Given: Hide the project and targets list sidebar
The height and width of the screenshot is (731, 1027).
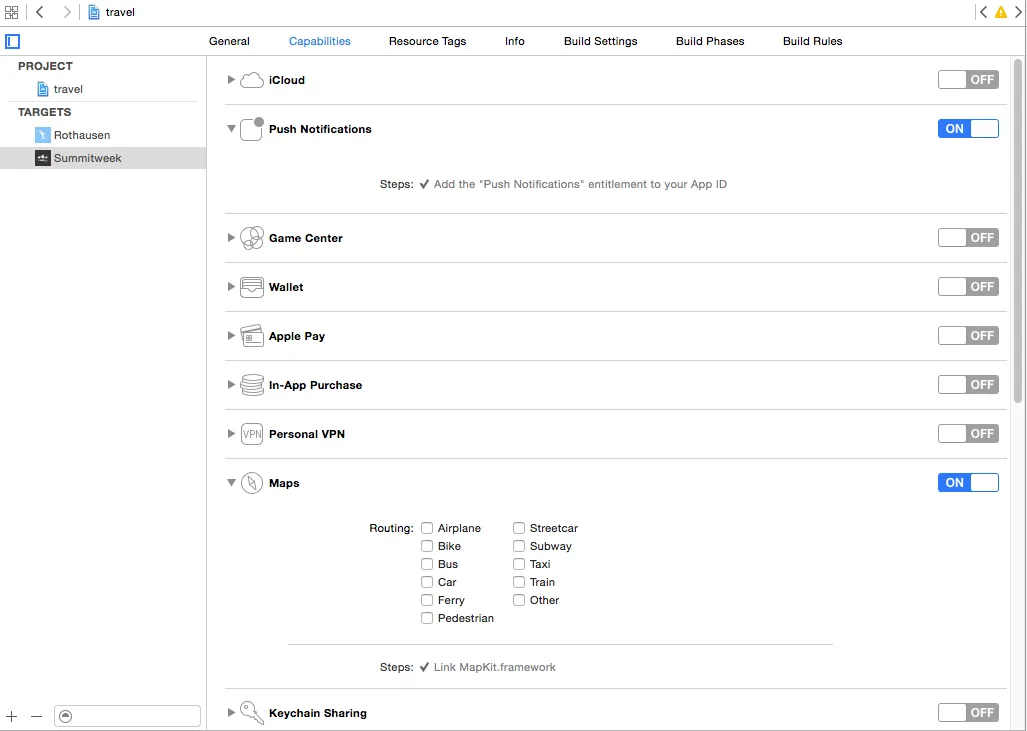Looking at the screenshot, I should [x=12, y=41].
